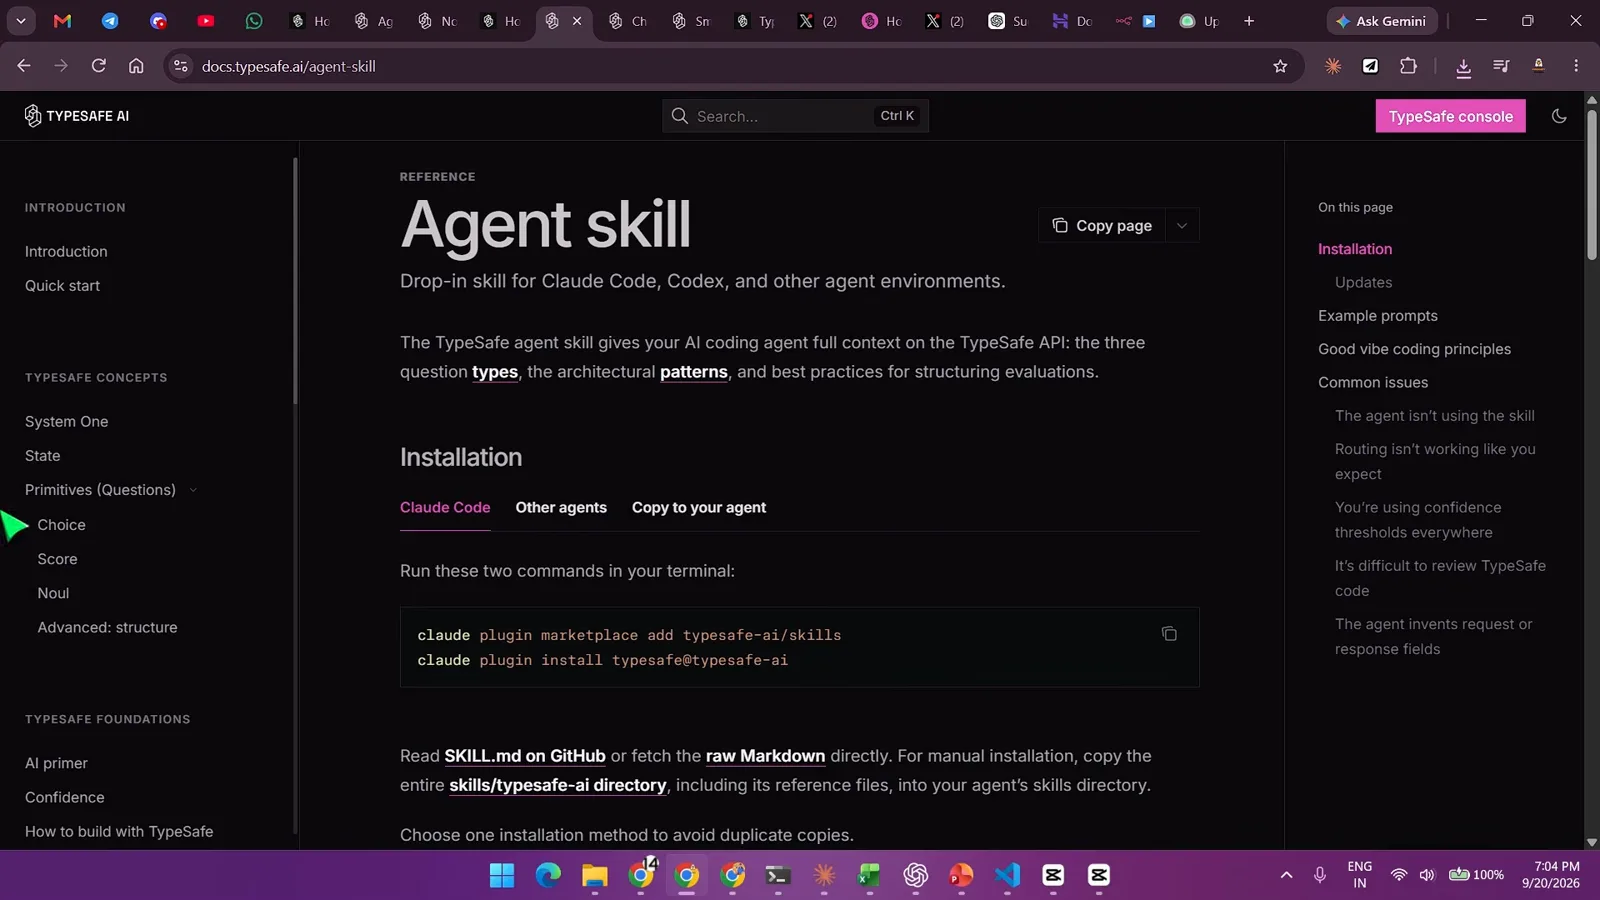Switch to Copy to your agent tab
The height and width of the screenshot is (900, 1600).
699,508
